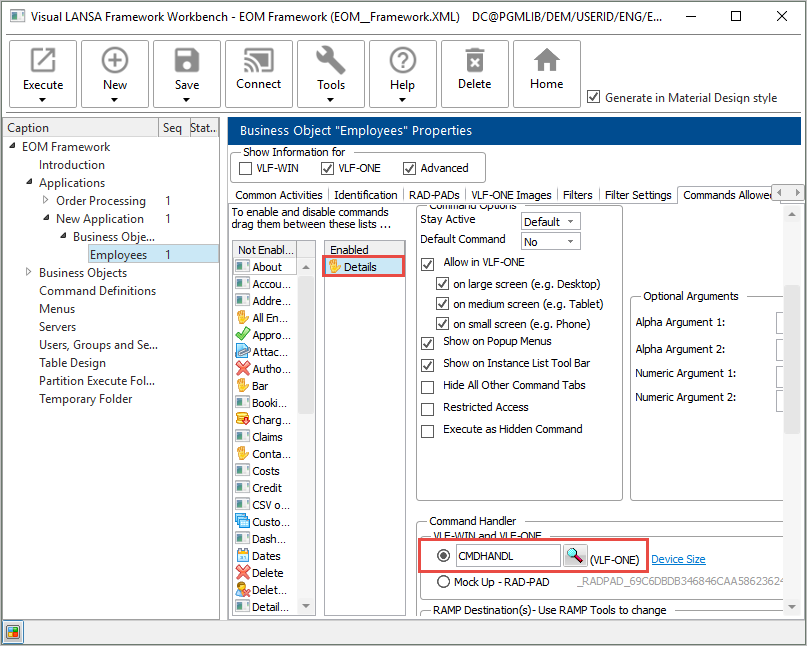Viewport: 807px width, 646px height.
Task: Open Command Definitions tree item
Action: [x=97, y=291]
